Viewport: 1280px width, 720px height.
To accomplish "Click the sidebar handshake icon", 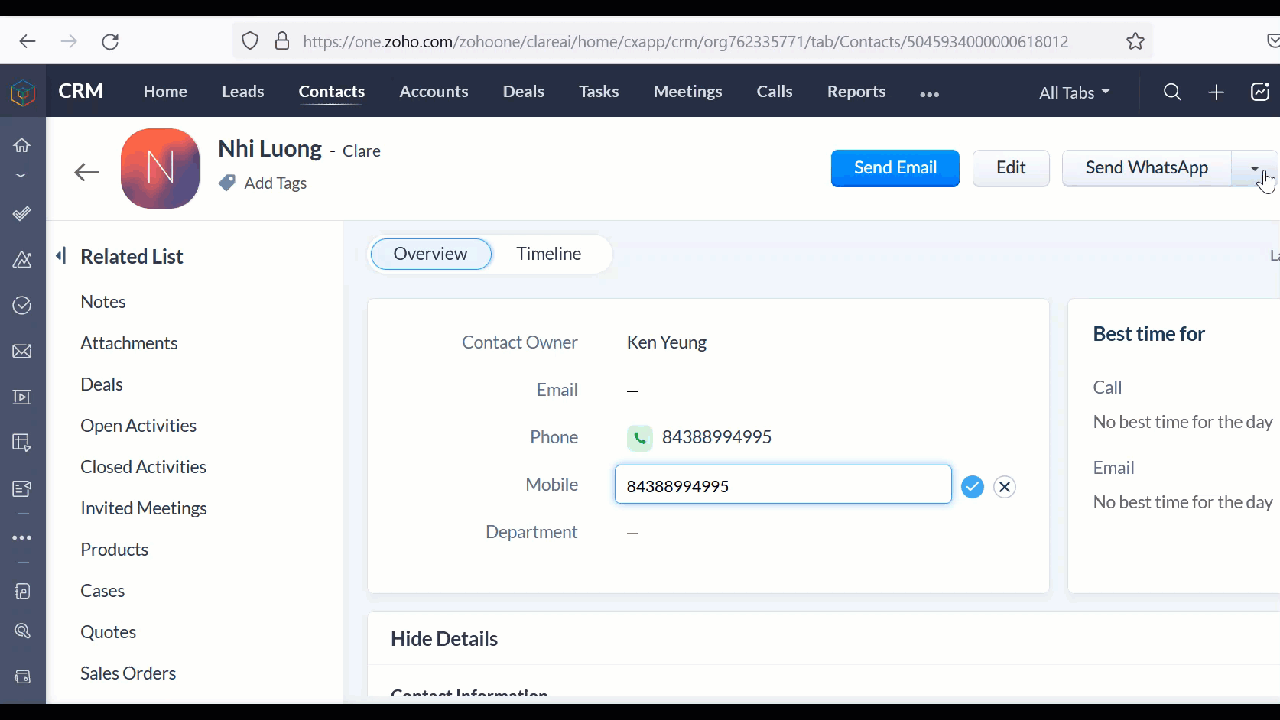I will tap(22, 213).
